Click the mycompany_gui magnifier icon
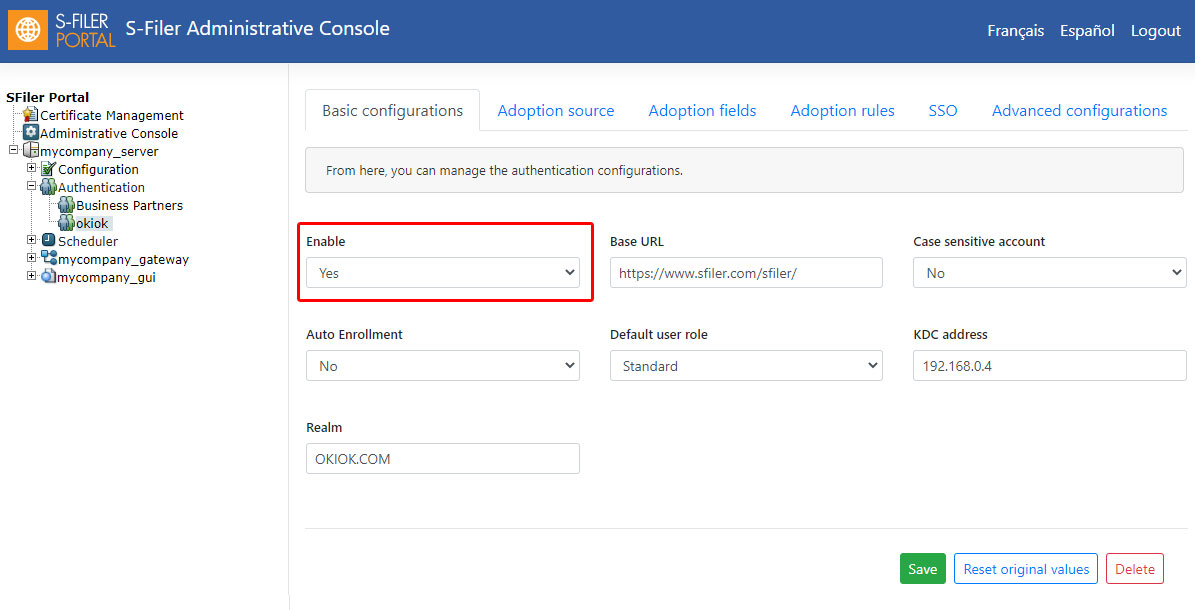1195x610 pixels. tap(49, 276)
